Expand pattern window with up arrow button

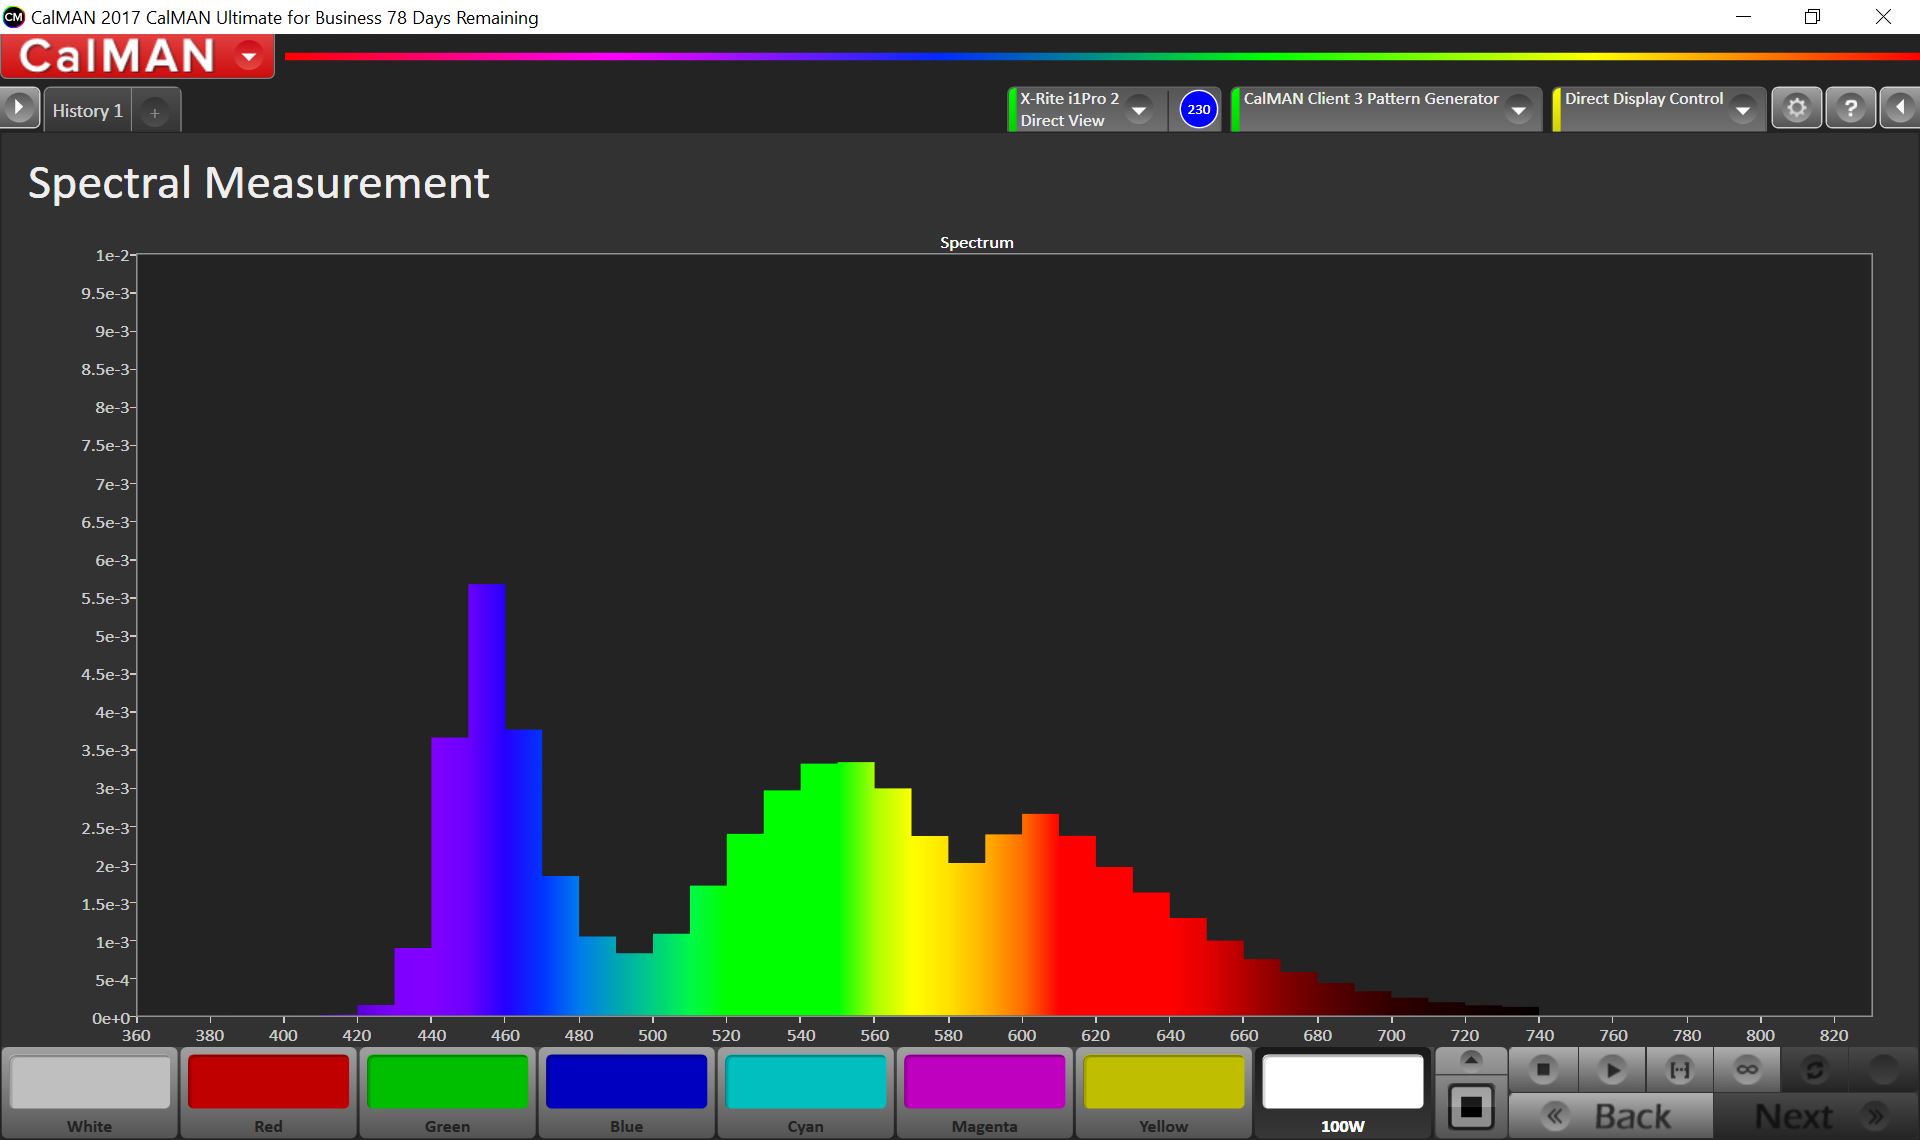(x=1470, y=1060)
